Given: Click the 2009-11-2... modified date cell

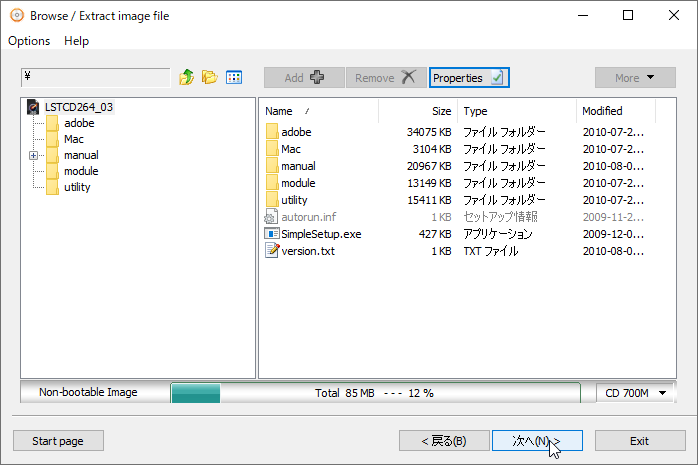Looking at the screenshot, I should point(613,217).
